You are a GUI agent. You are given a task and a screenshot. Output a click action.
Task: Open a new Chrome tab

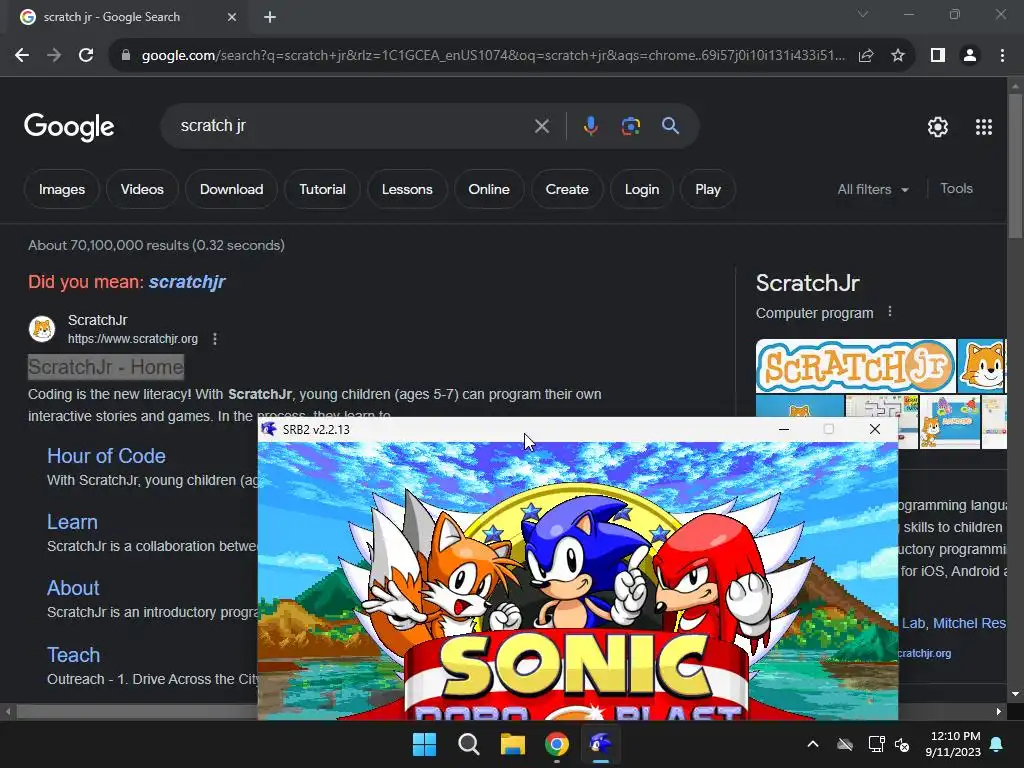270,17
